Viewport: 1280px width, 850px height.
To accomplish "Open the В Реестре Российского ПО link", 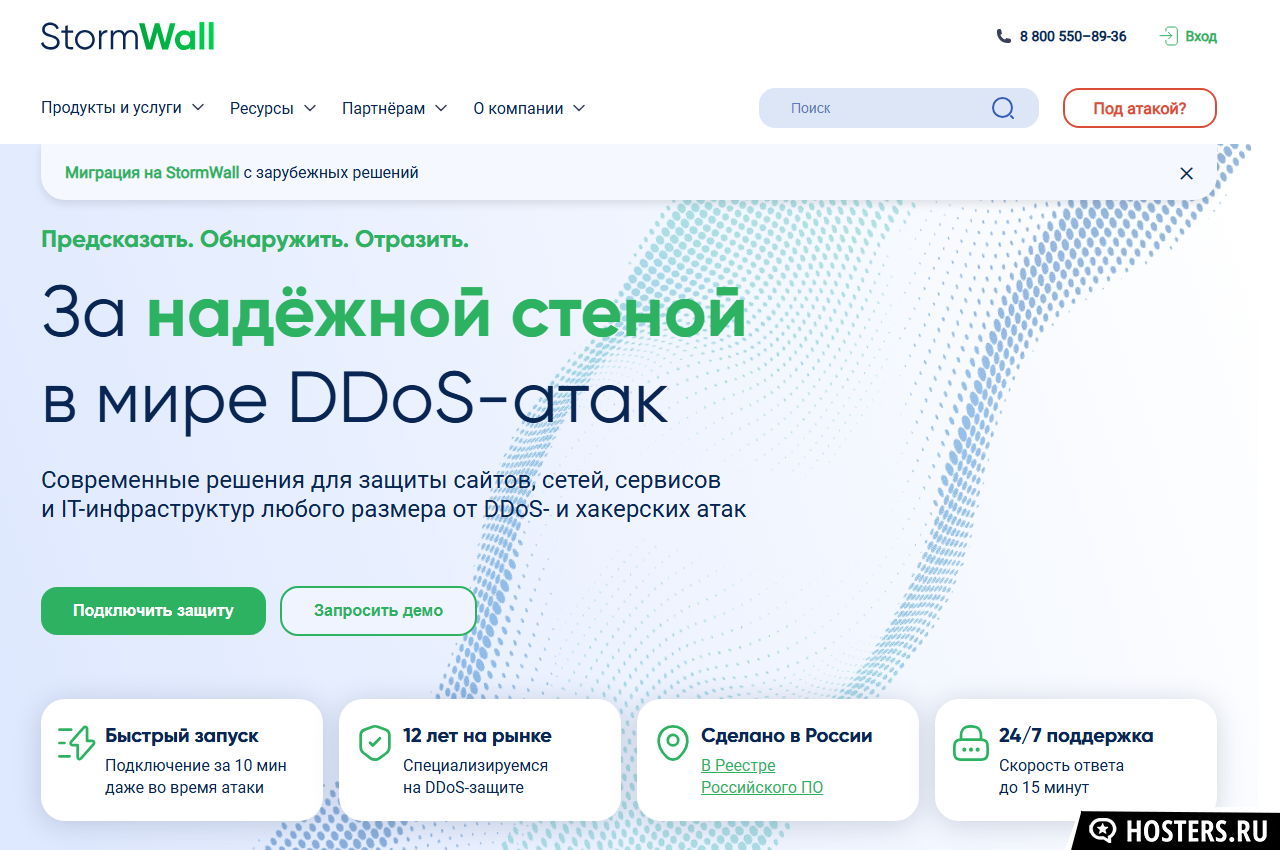I will (762, 776).
